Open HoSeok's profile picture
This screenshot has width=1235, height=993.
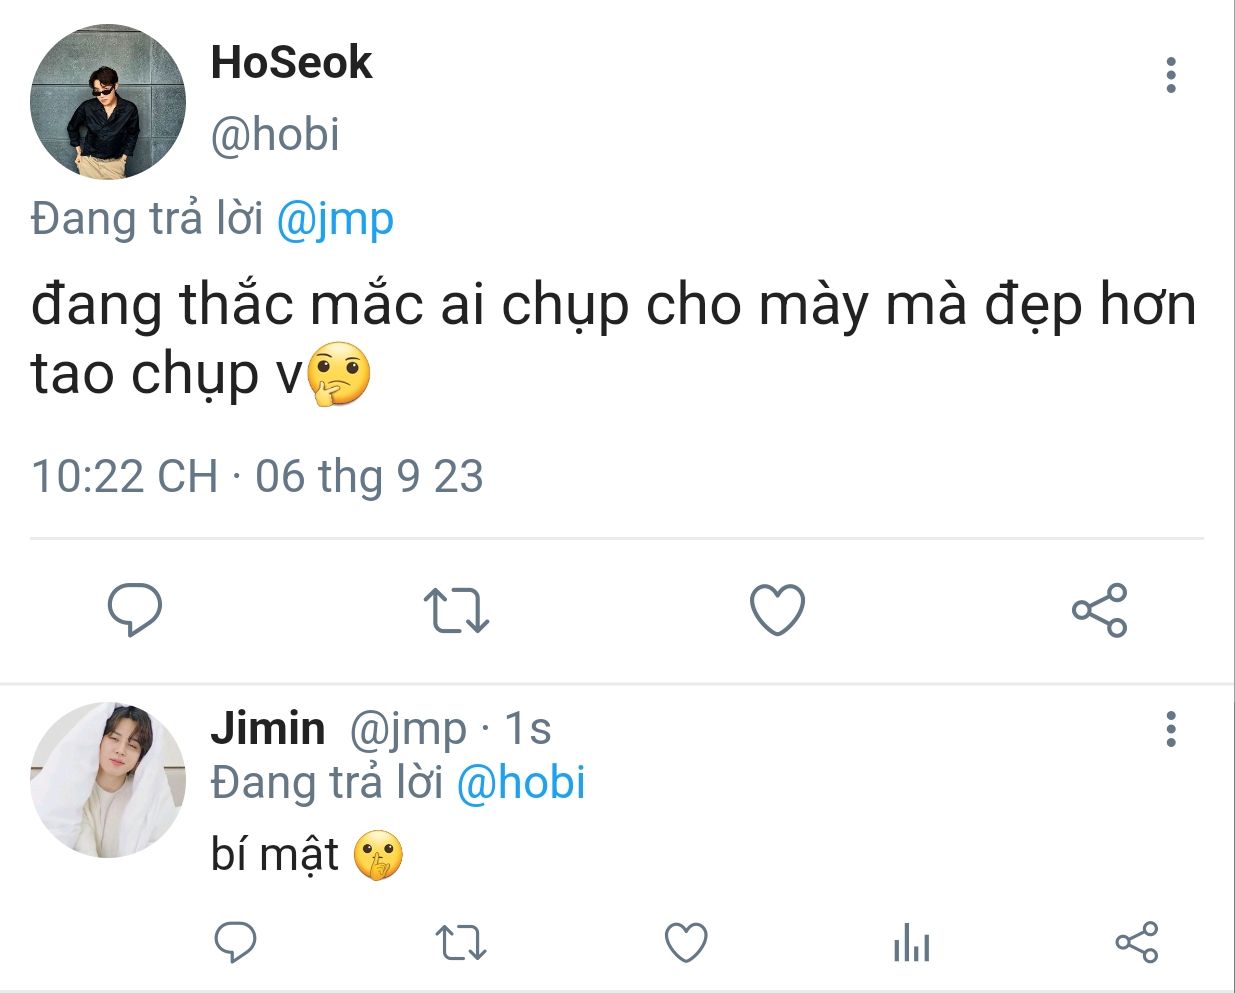108,102
